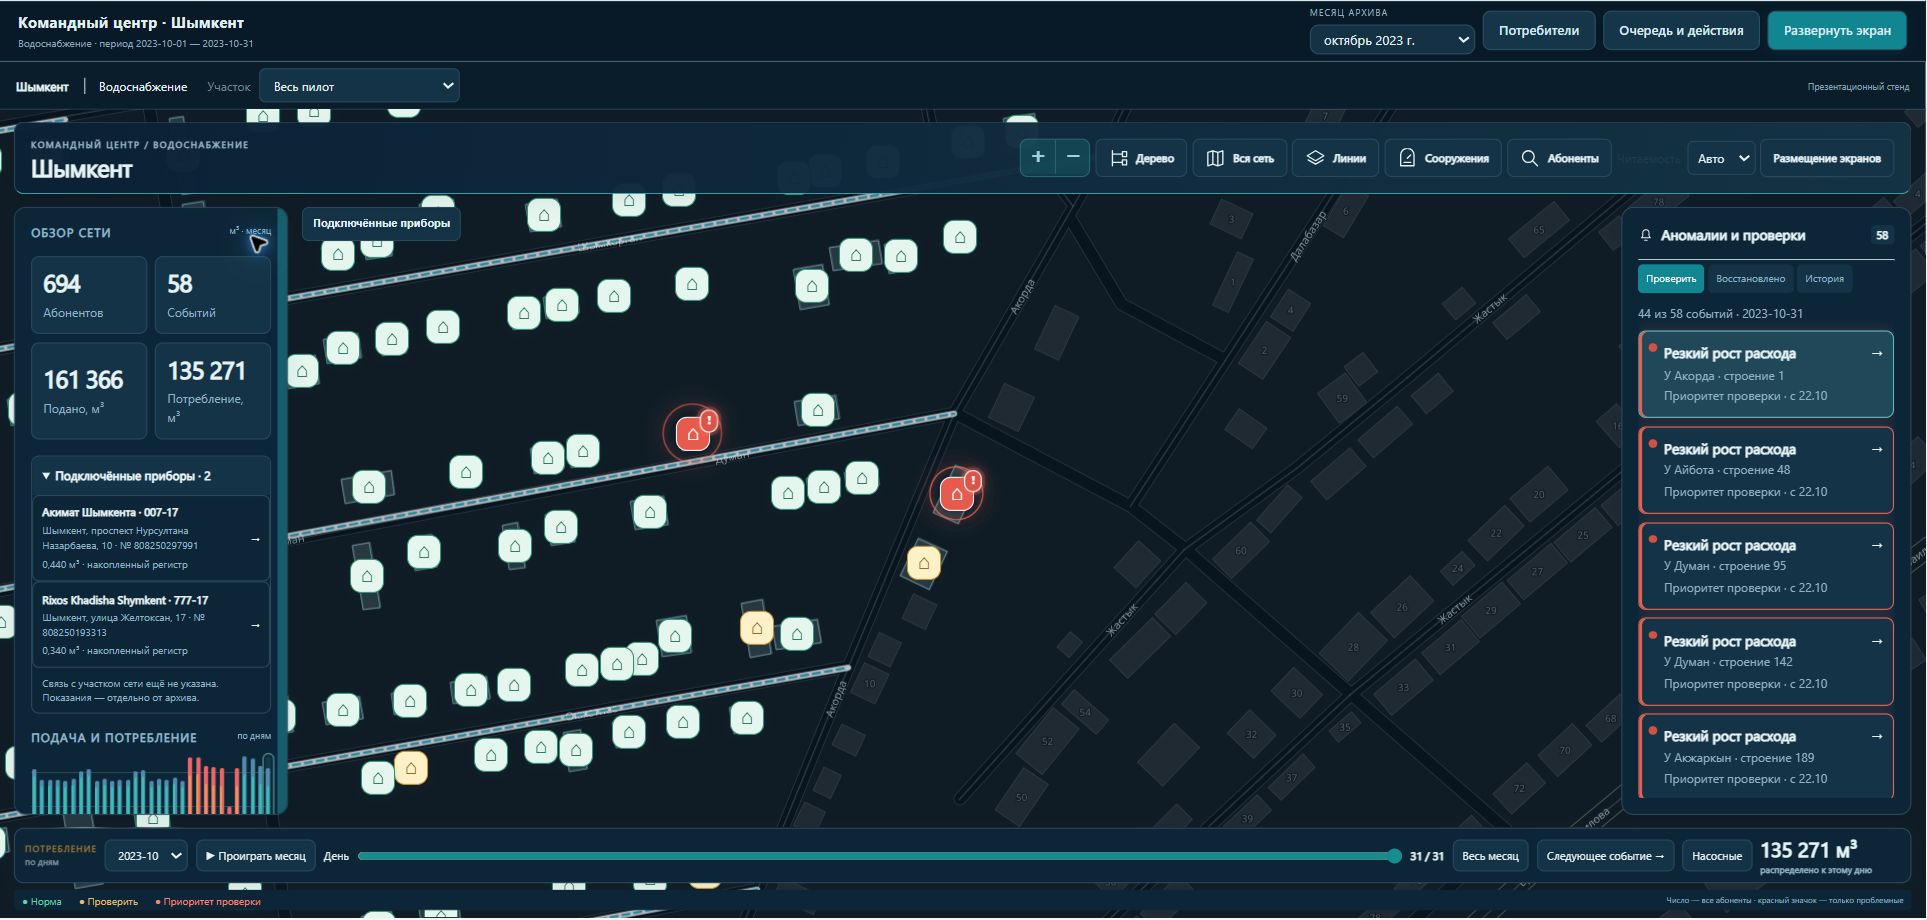The image size is (1927, 920).
Task: Collapse the Подключённые приборы · 2 section
Action: click(x=151, y=476)
